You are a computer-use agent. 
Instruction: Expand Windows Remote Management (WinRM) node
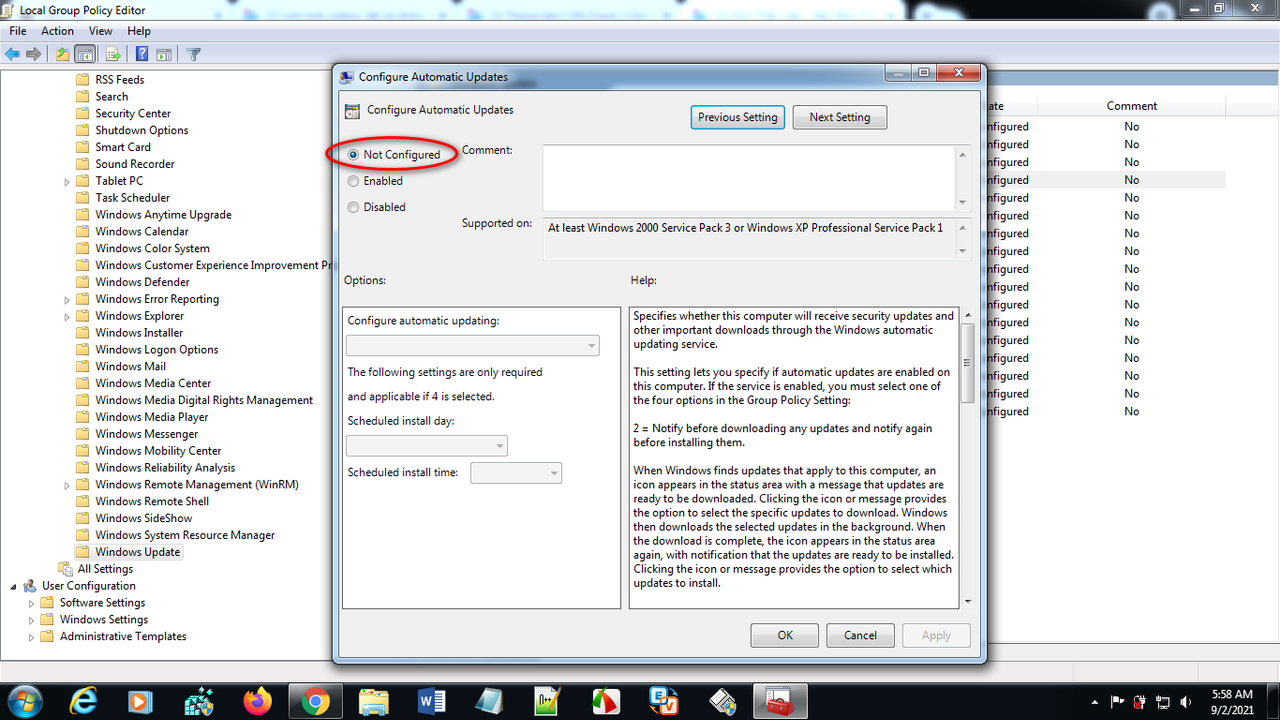tap(67, 485)
